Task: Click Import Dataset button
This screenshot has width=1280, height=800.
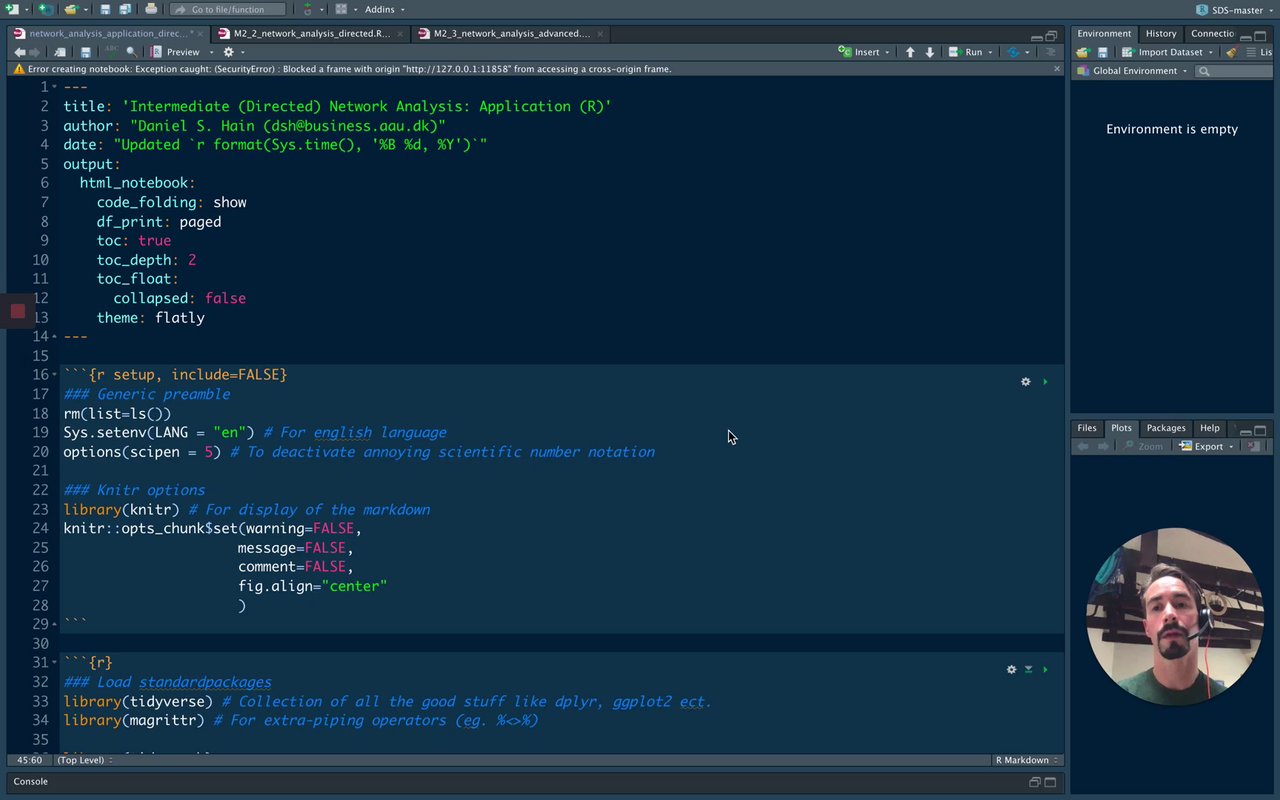Action: coord(1170,52)
